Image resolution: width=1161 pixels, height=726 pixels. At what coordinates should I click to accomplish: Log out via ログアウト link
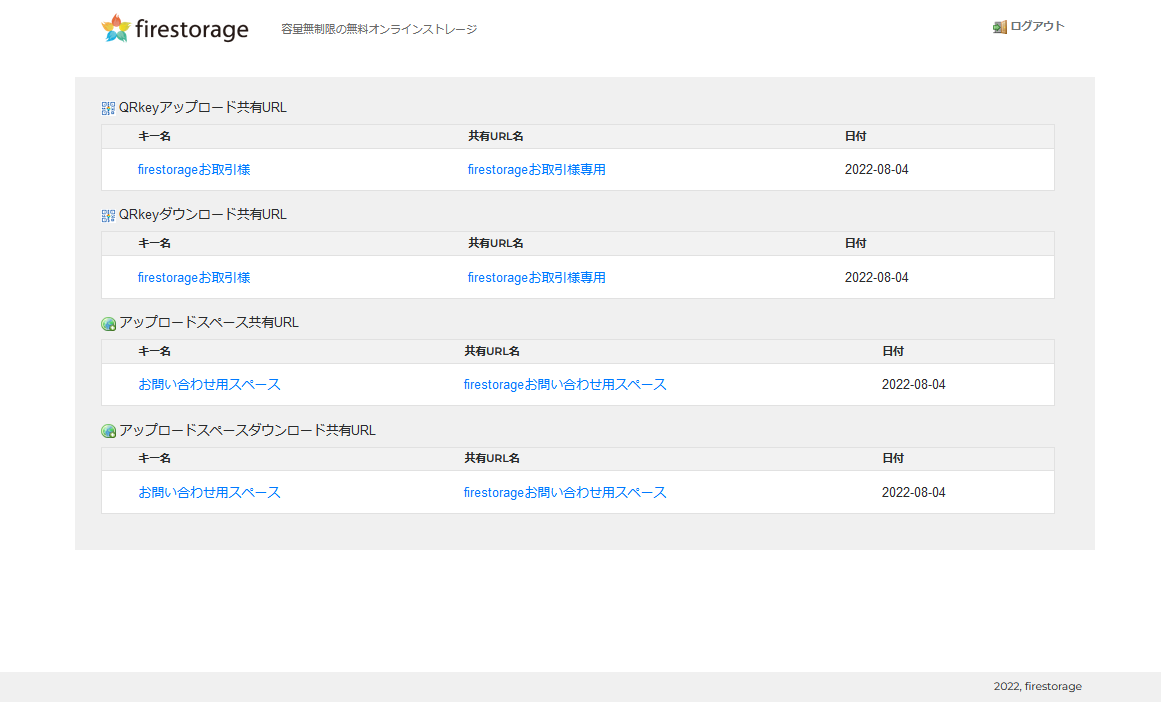tap(1037, 27)
